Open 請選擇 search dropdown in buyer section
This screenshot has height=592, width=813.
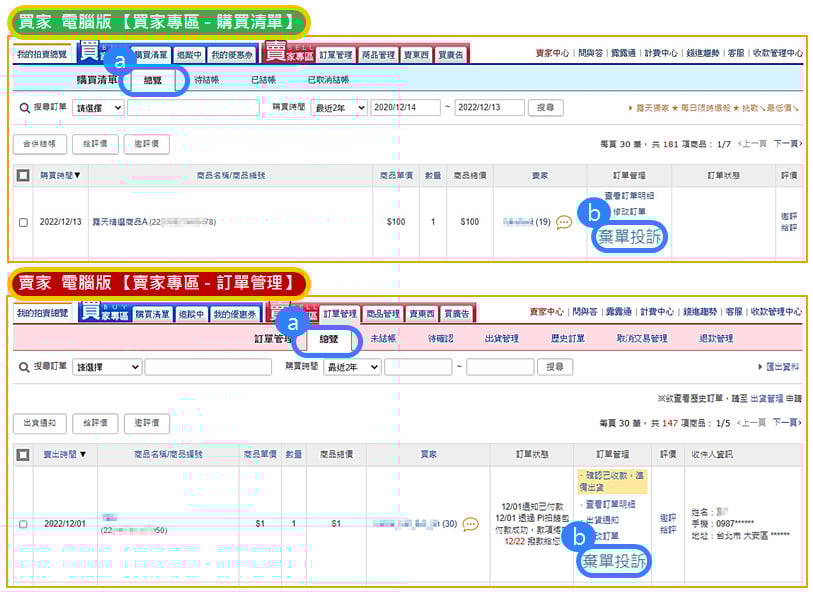(x=98, y=107)
